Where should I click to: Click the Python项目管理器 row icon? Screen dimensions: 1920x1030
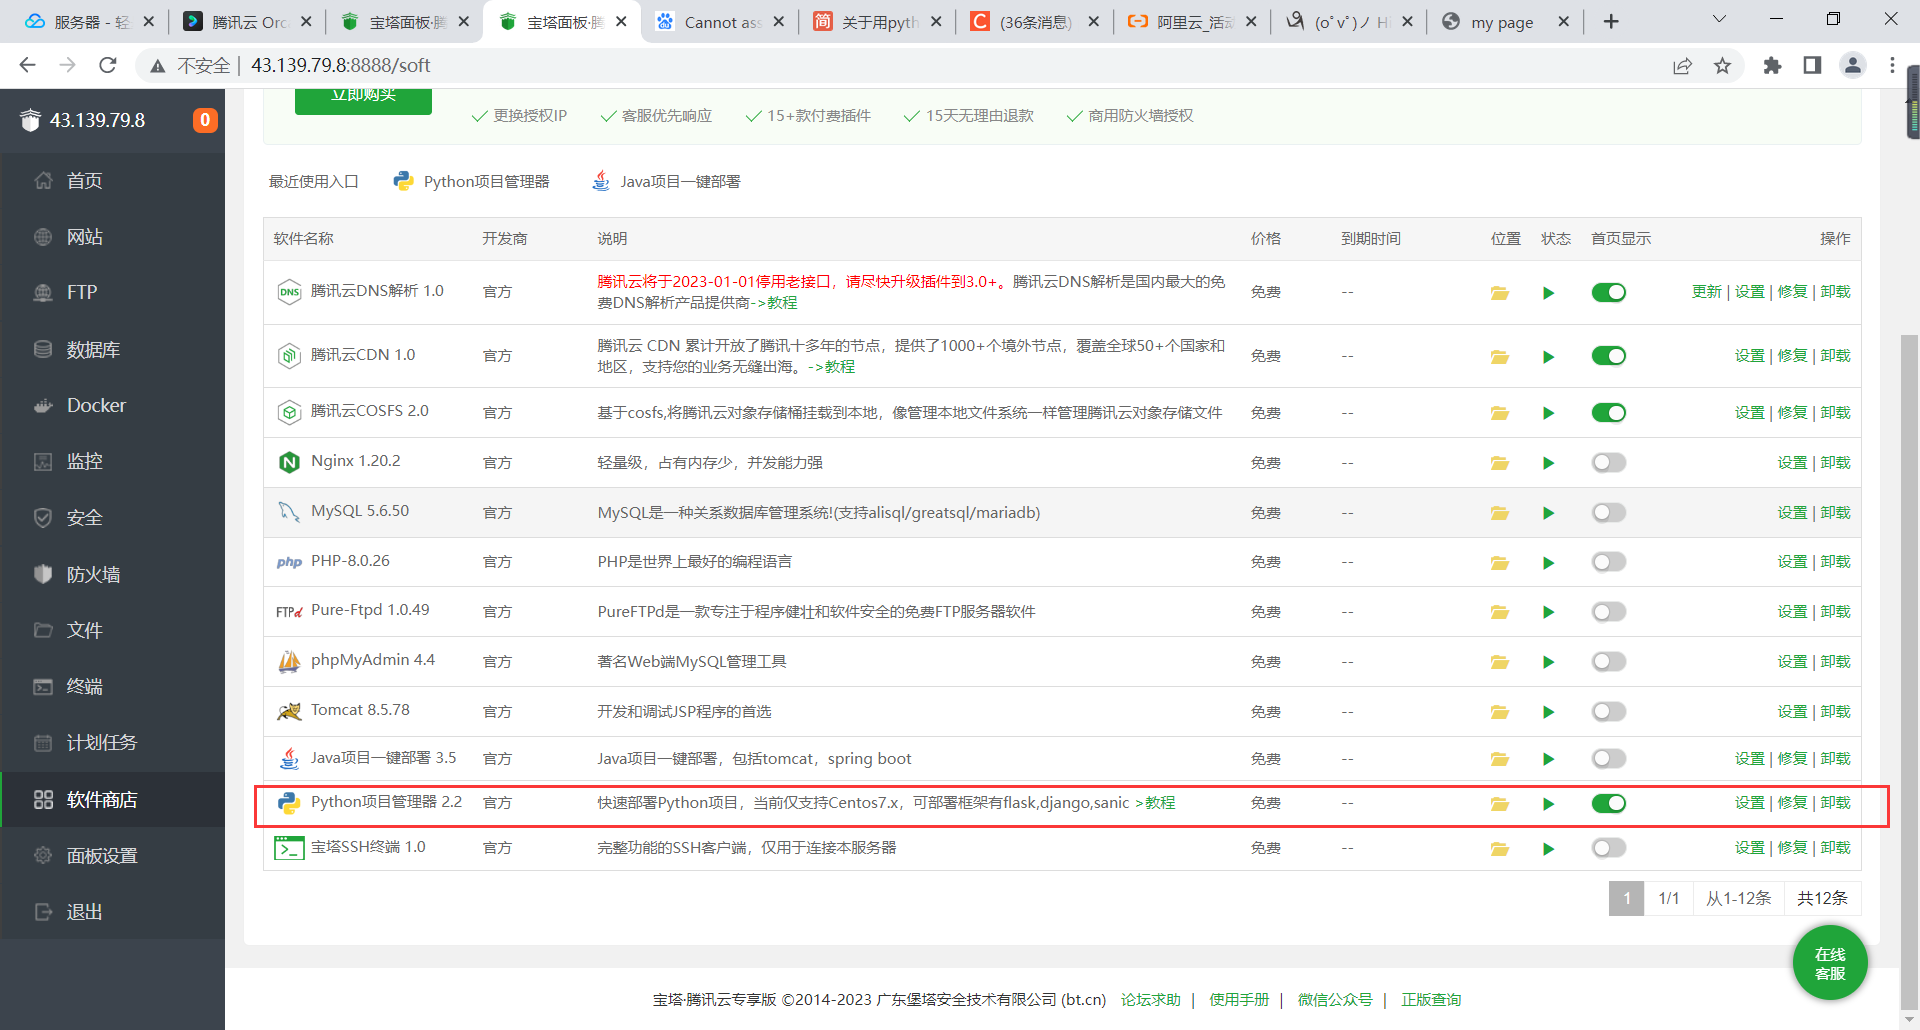(289, 803)
